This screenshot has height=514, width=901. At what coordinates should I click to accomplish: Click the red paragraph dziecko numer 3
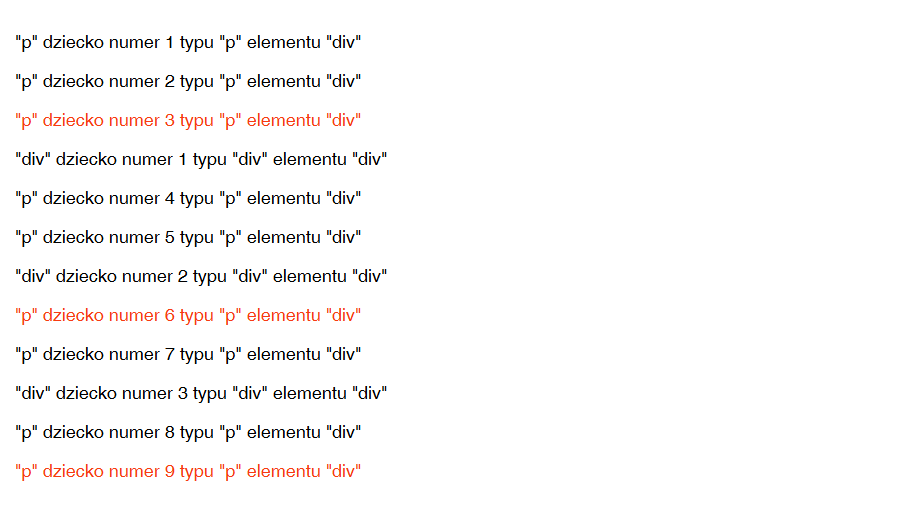pyautogui.click(x=188, y=121)
